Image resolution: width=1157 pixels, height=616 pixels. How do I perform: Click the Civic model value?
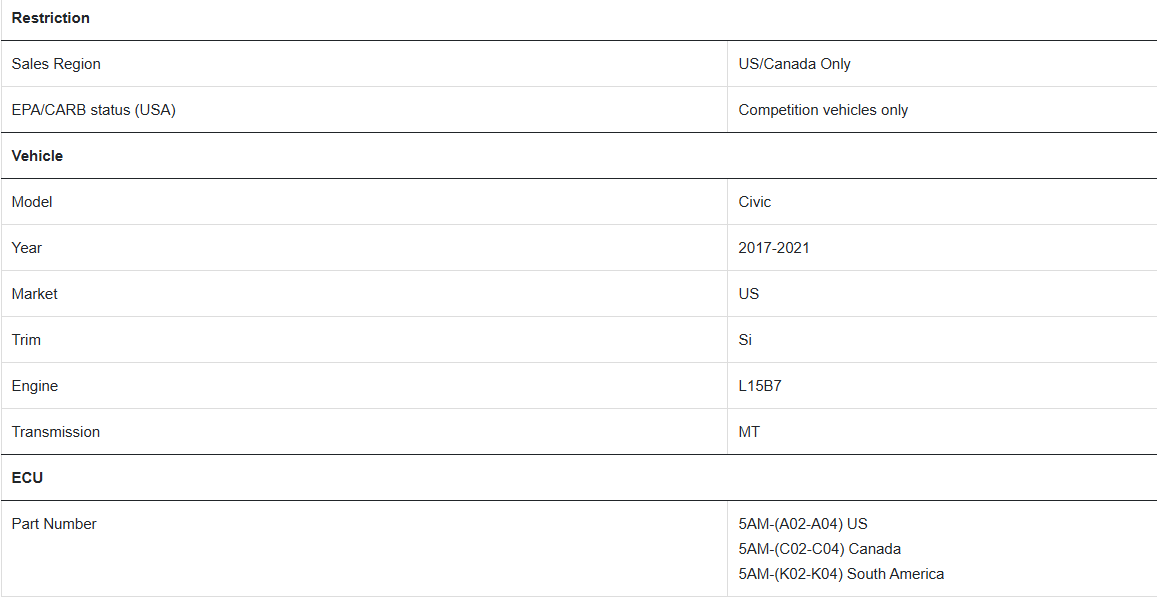[754, 202]
